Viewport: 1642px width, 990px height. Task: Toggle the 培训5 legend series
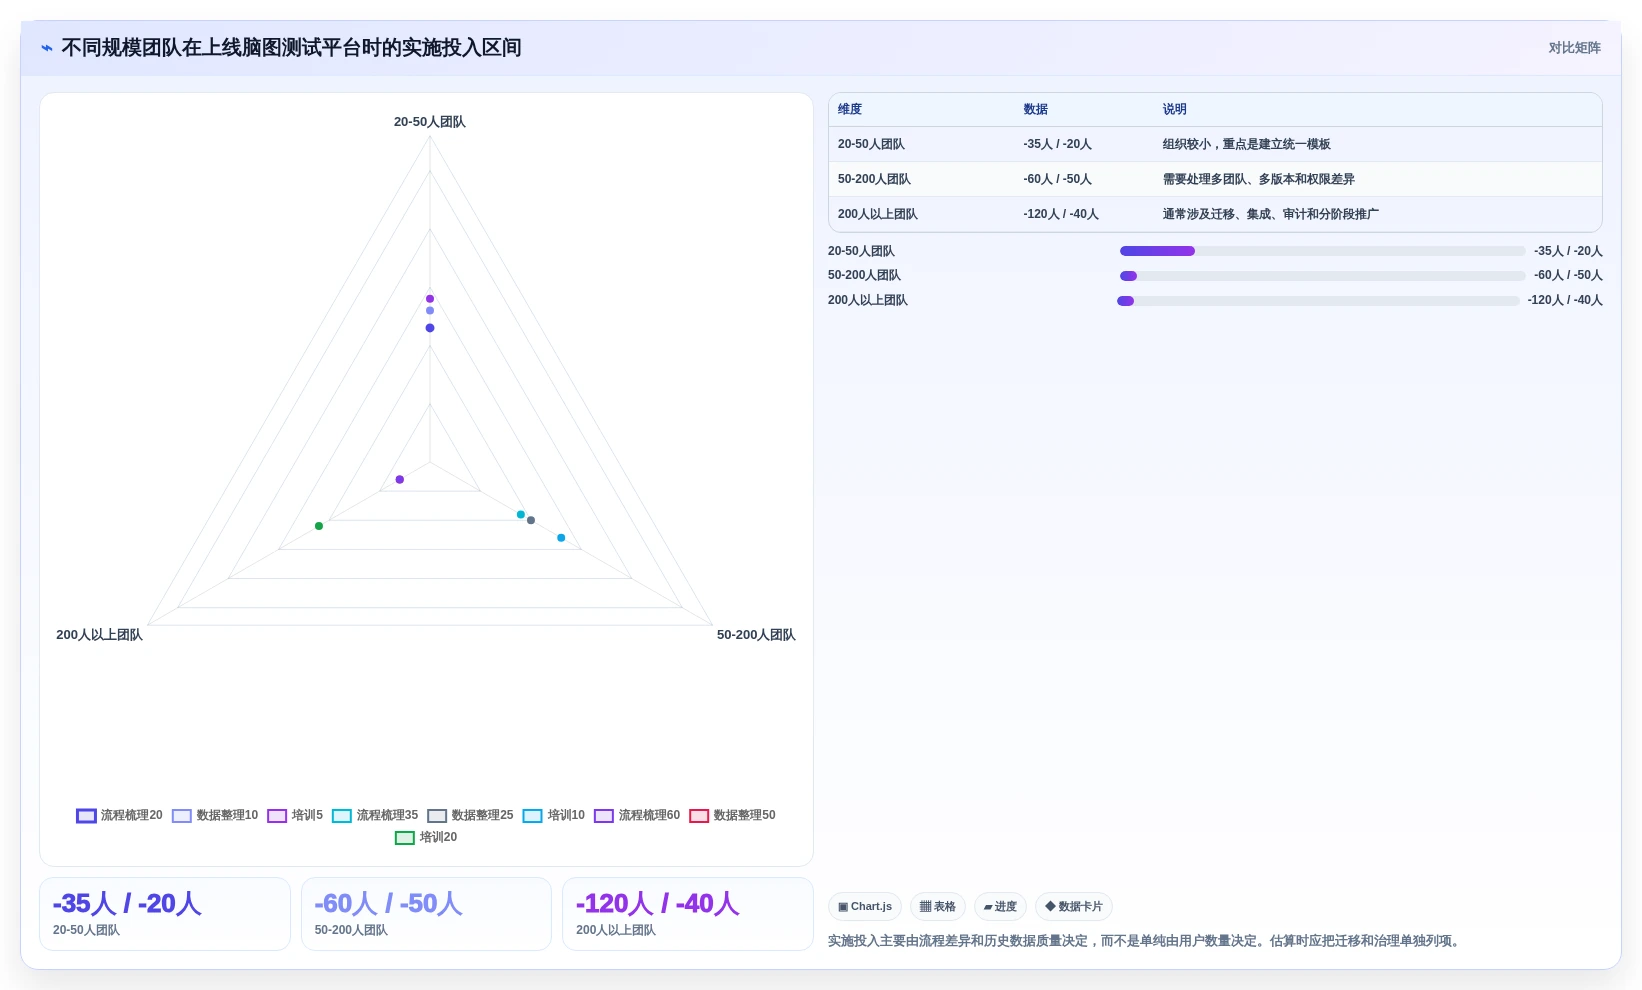(x=295, y=815)
